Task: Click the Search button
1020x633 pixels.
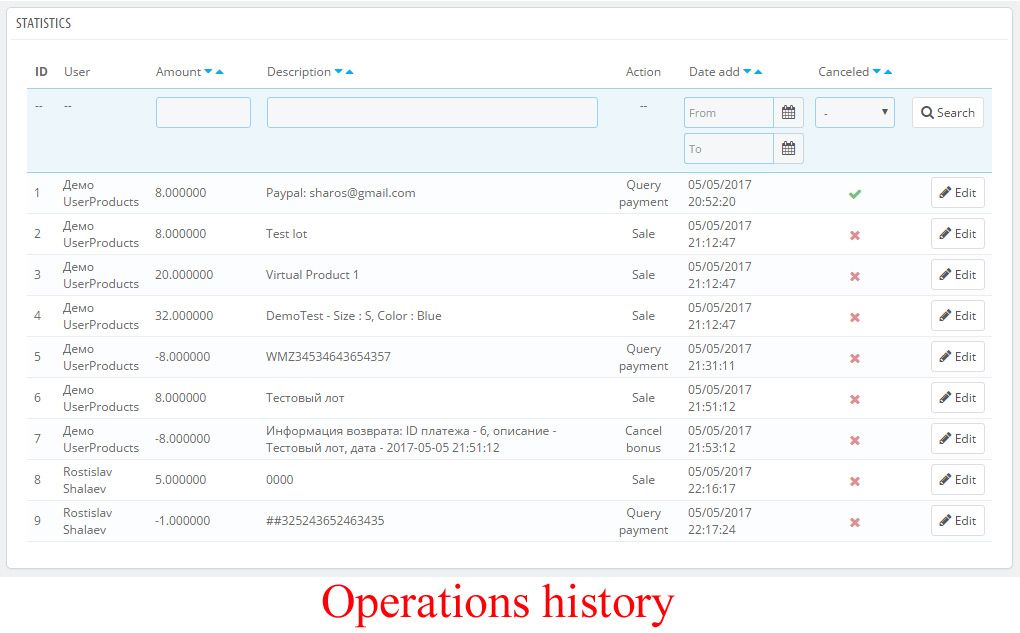Action: (x=947, y=113)
